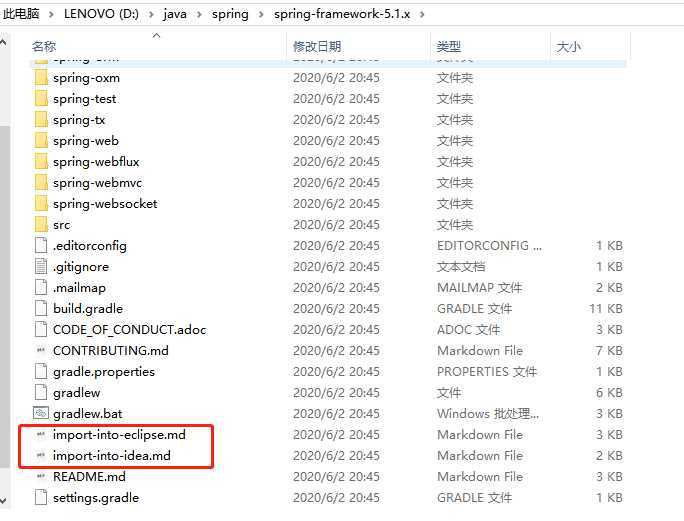Select the file name CODE_OF_CONDUCT.adoc
The width and height of the screenshot is (684, 521).
click(130, 329)
